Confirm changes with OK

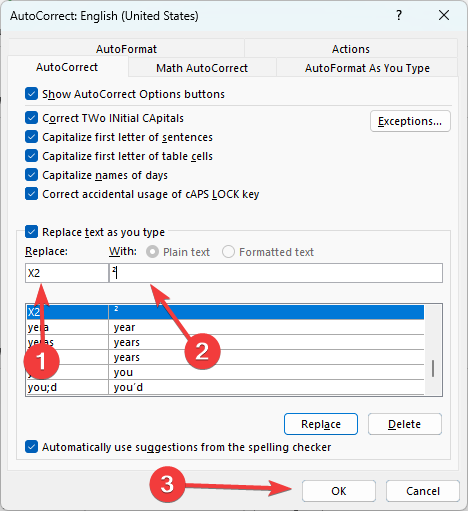click(x=339, y=491)
